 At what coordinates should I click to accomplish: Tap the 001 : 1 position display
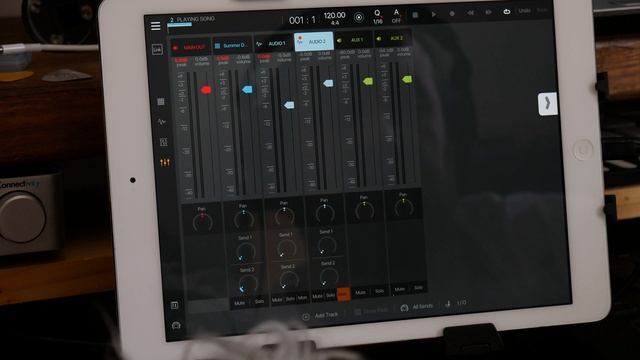point(302,20)
